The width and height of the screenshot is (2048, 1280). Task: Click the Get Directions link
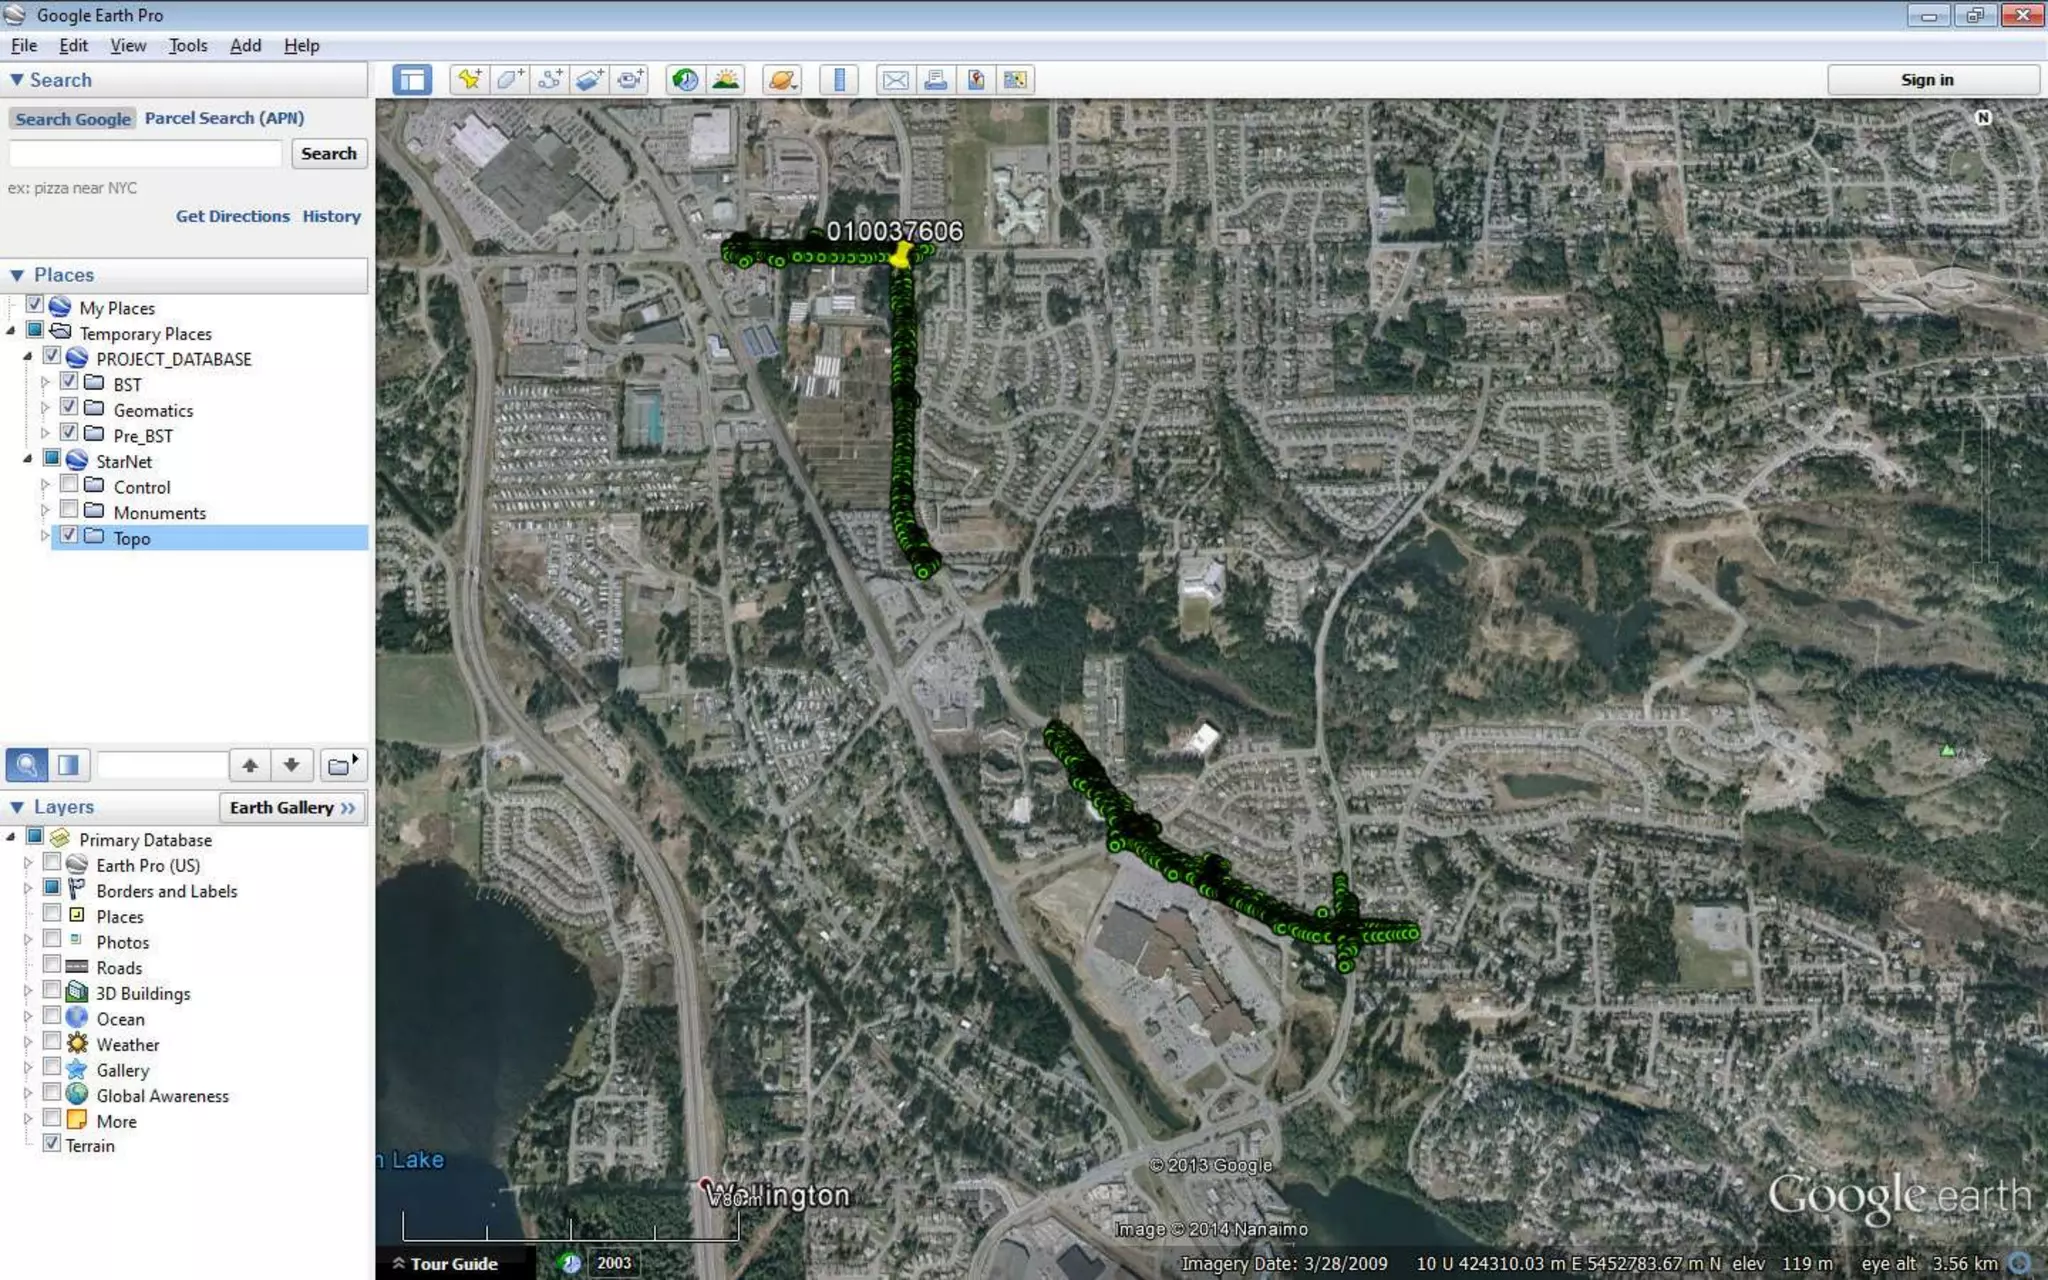pos(232,216)
